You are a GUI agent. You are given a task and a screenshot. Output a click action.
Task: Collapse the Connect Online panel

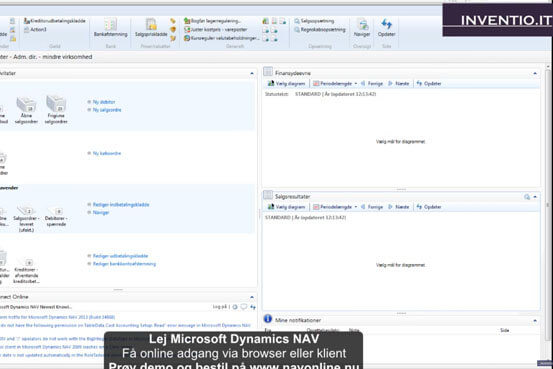point(252,297)
